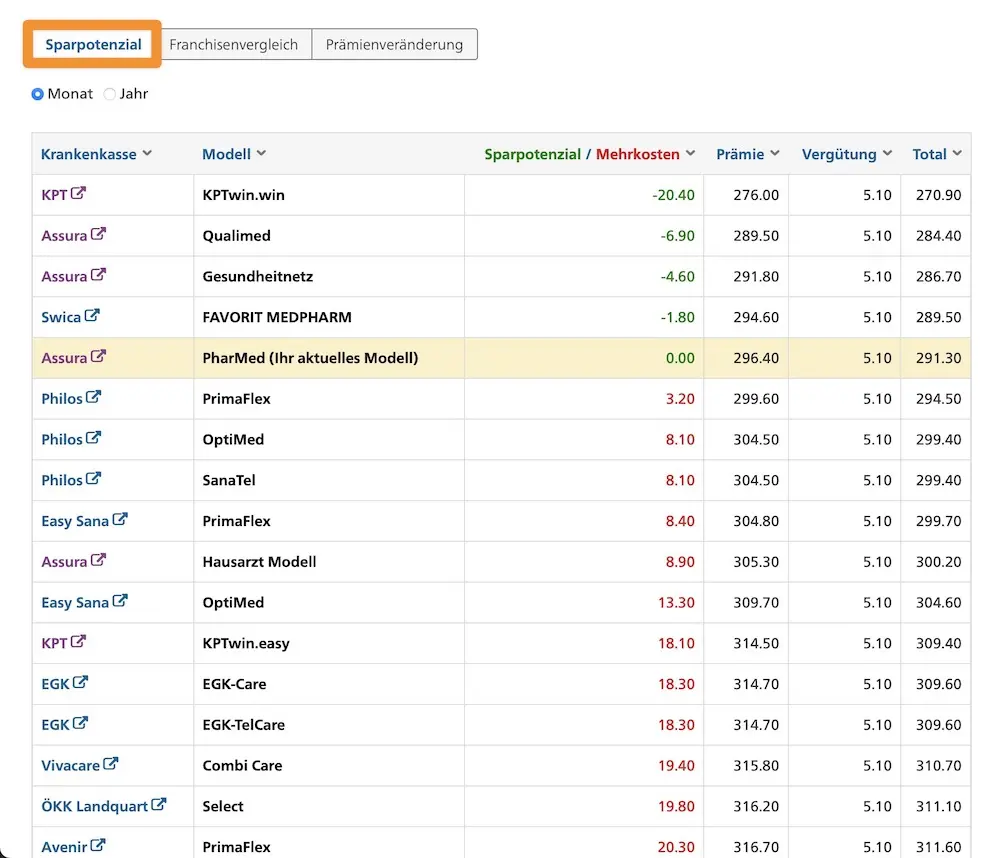Click the Total column sort chevron
The image size is (1000, 858).
957,153
